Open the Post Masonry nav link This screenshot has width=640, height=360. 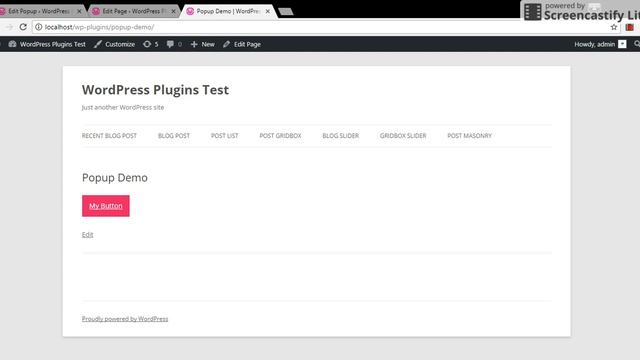pyautogui.click(x=469, y=136)
